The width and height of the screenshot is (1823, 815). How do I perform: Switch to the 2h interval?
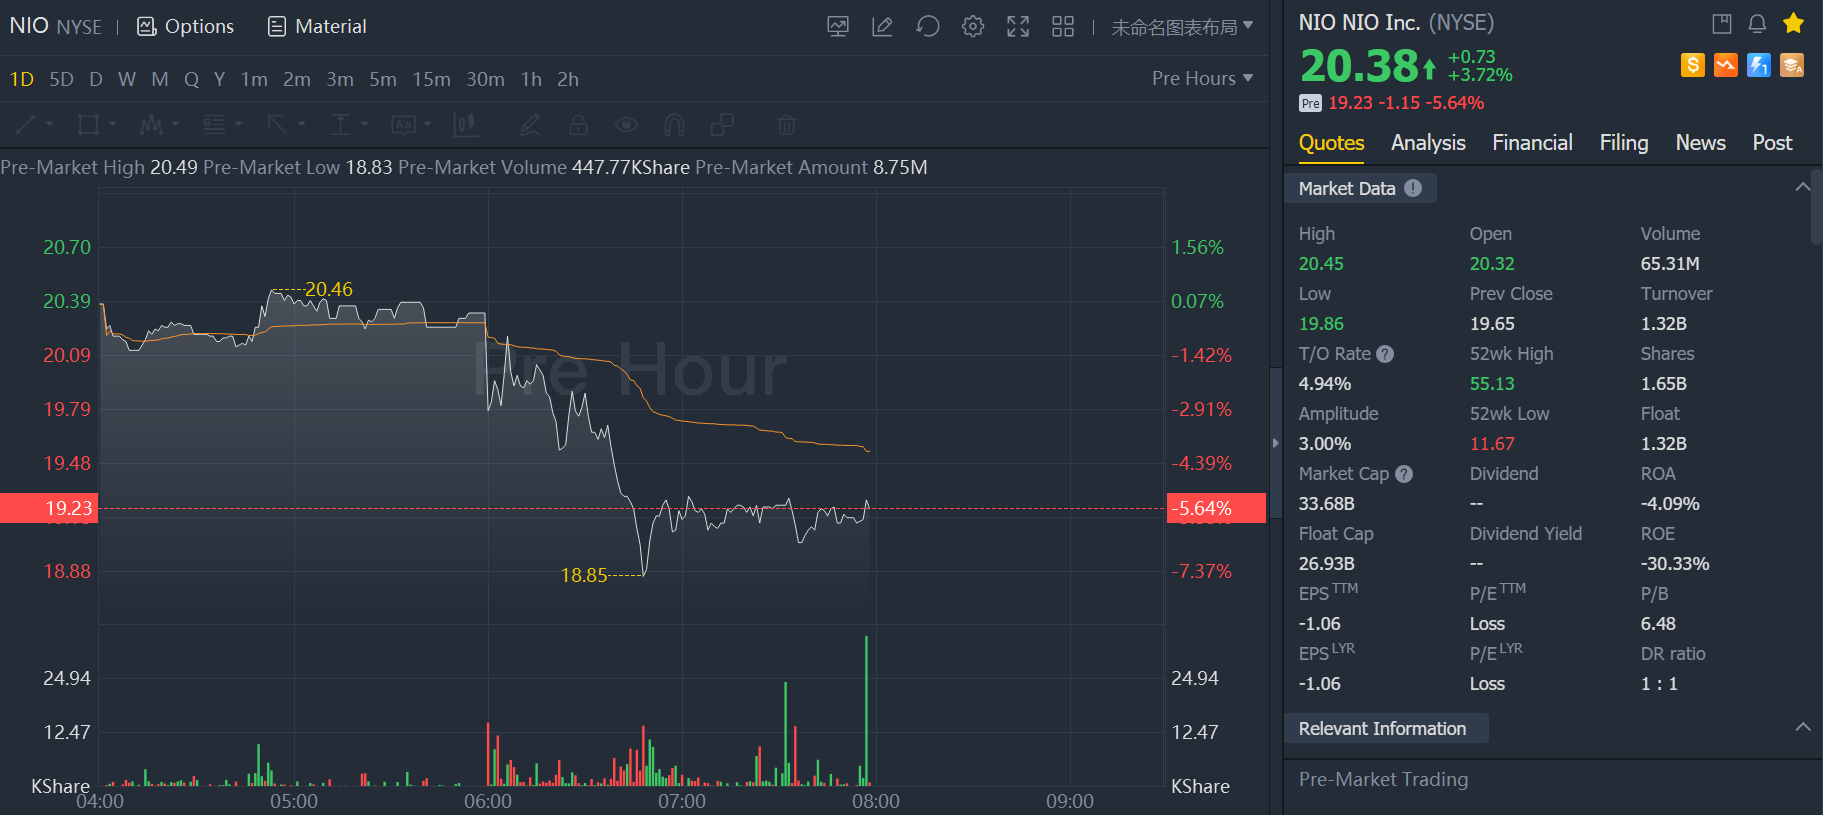pyautogui.click(x=568, y=79)
